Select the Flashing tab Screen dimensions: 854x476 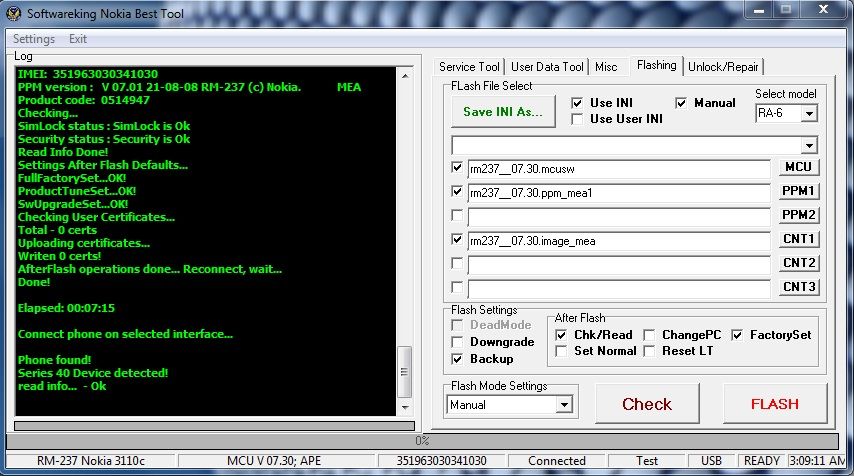656,65
